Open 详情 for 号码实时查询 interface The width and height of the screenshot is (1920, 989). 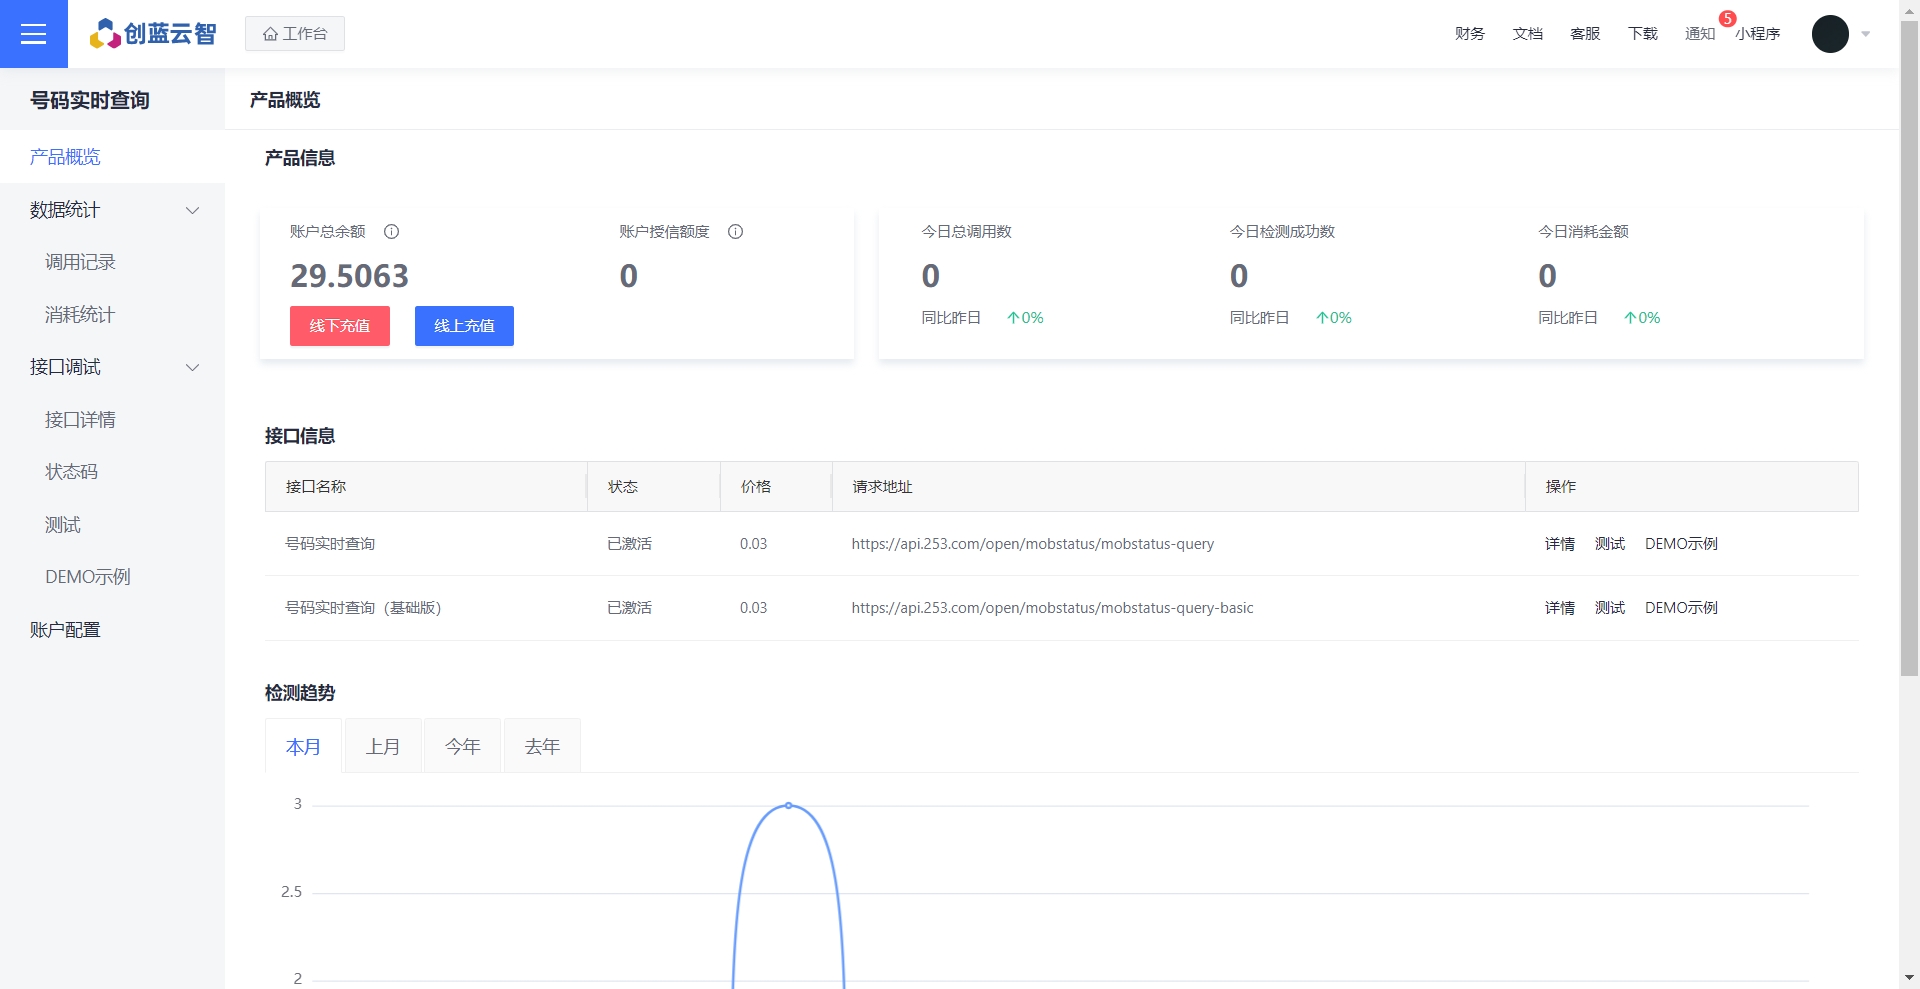click(x=1559, y=544)
